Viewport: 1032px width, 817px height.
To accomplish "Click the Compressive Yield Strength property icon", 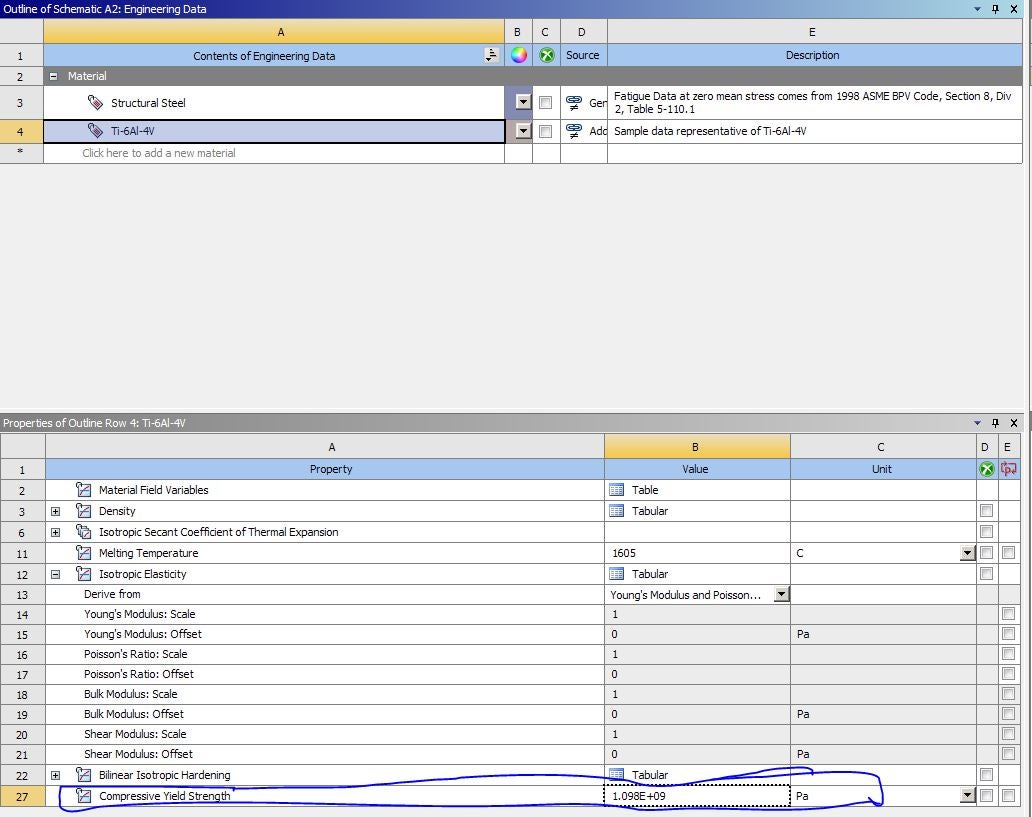I will pyautogui.click(x=84, y=795).
